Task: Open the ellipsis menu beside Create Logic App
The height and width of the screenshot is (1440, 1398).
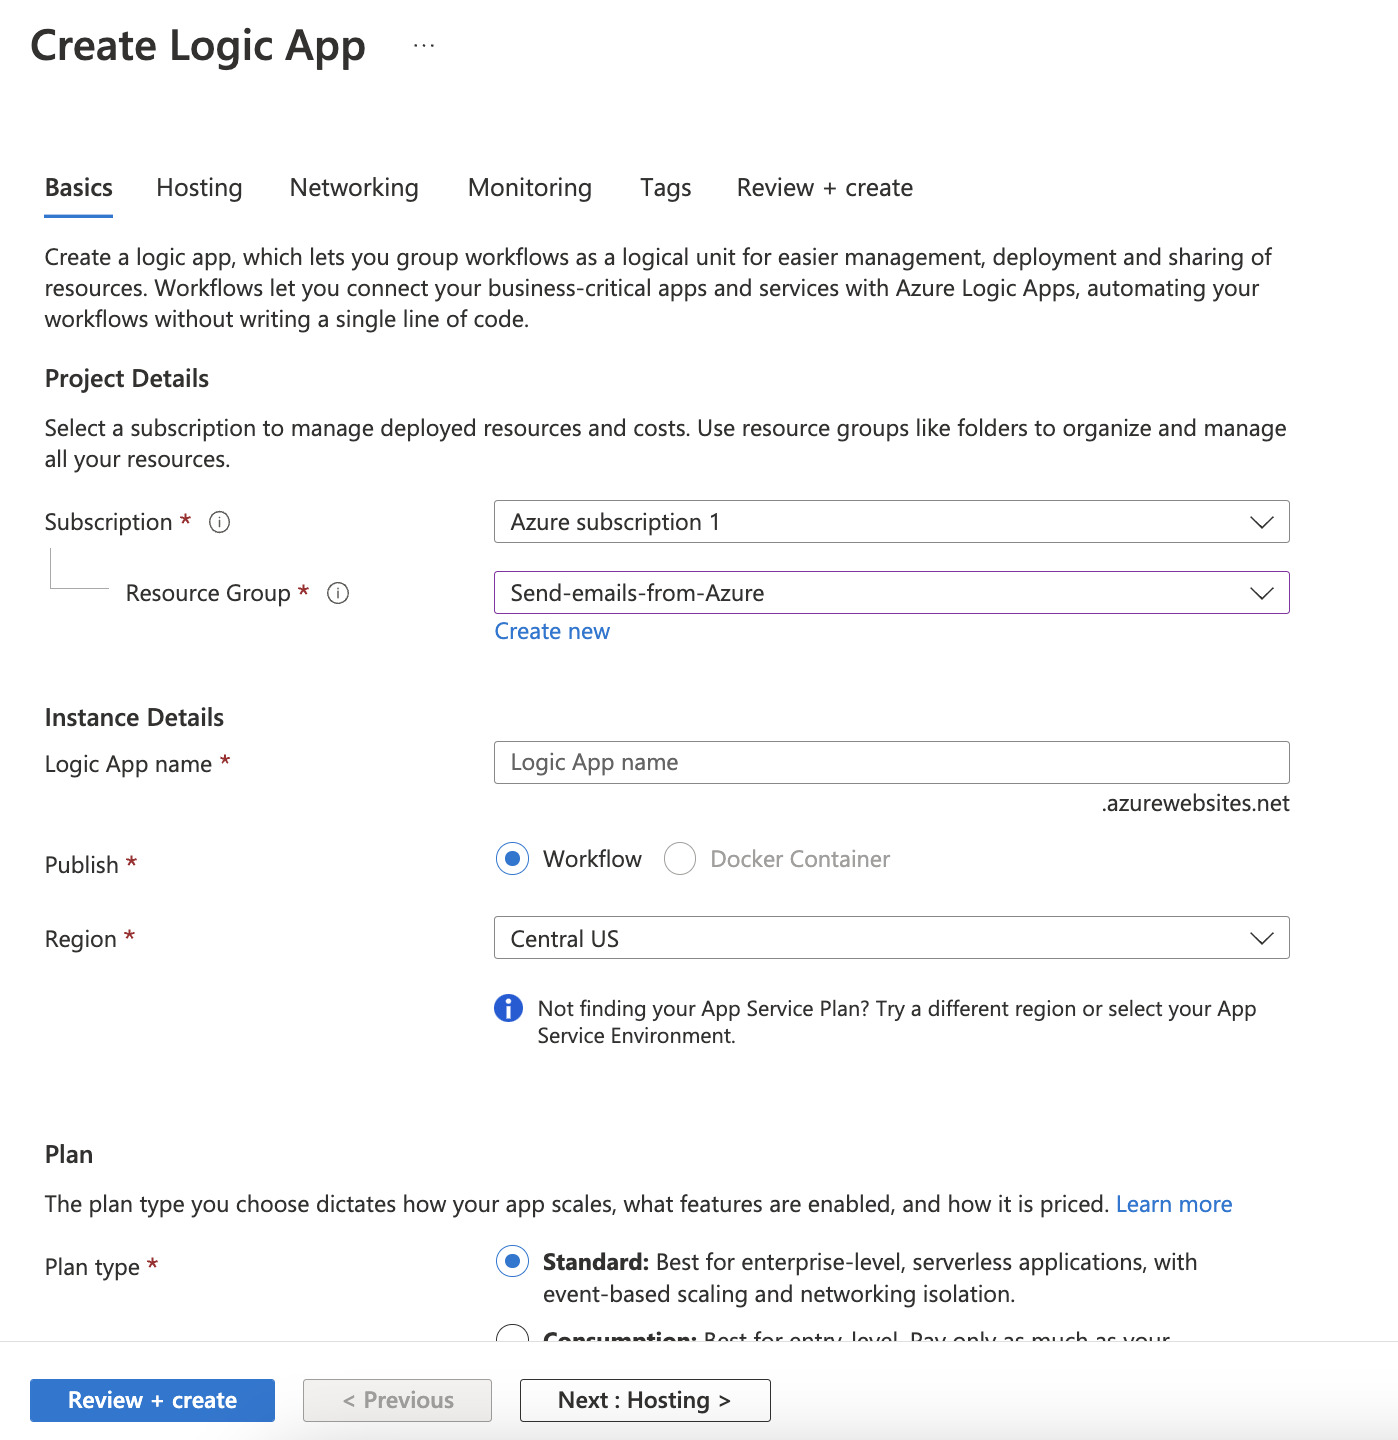Action: [424, 46]
